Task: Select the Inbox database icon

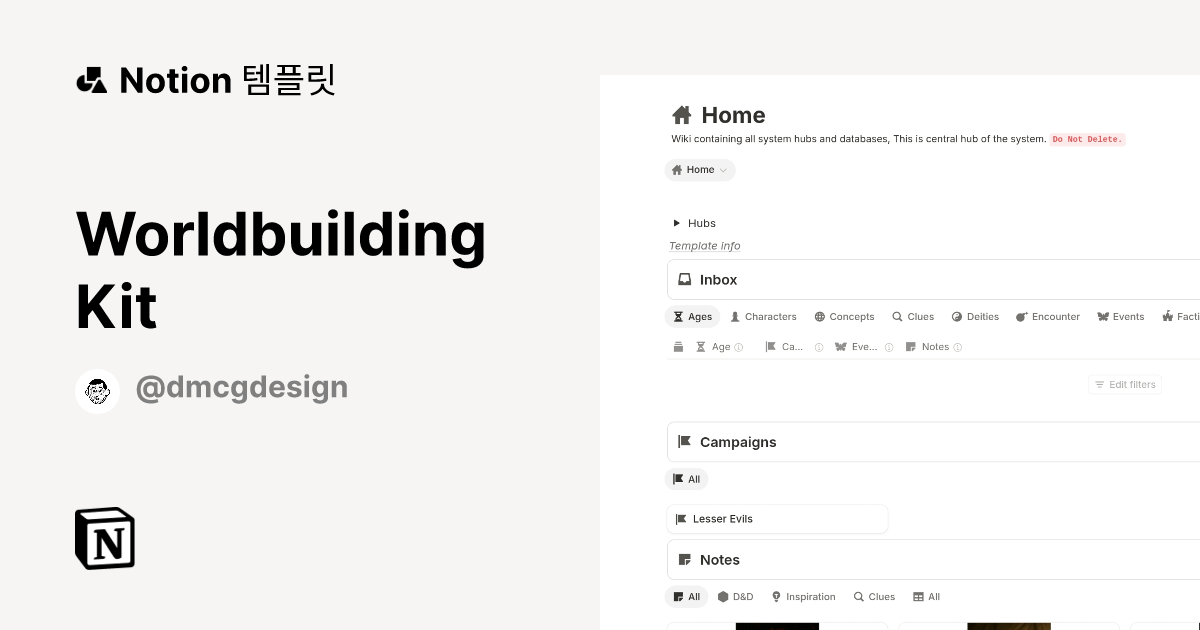Action: tap(685, 279)
